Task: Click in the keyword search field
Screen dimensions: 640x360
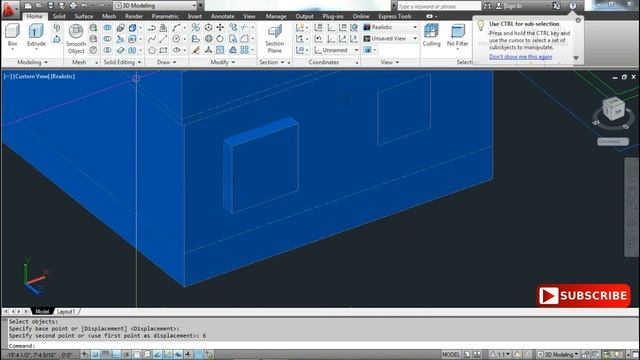Action: [439, 6]
